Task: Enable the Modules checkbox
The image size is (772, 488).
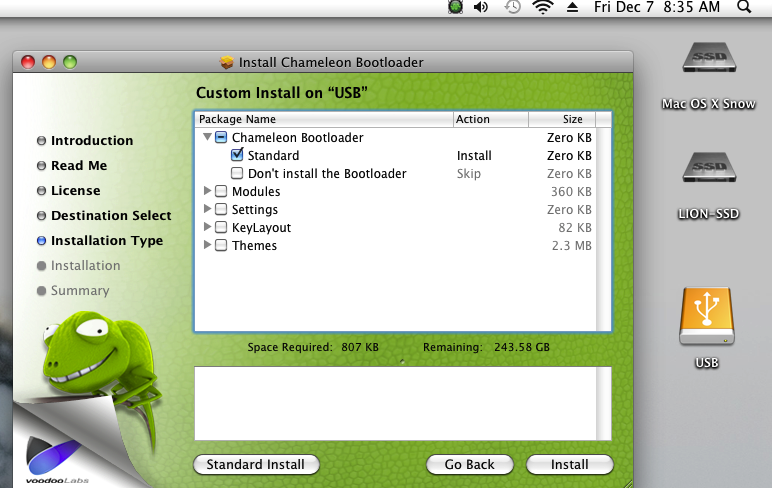Action: tap(221, 191)
